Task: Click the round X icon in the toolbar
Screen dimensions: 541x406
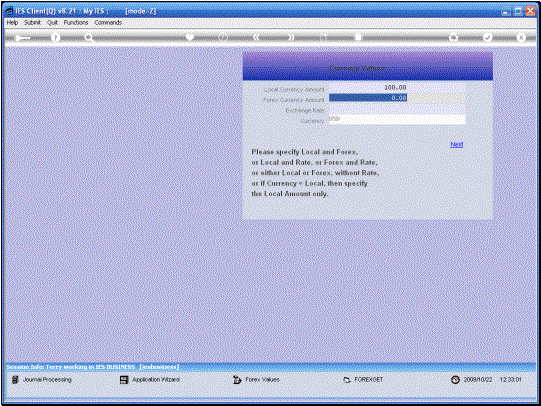Action: (x=521, y=37)
